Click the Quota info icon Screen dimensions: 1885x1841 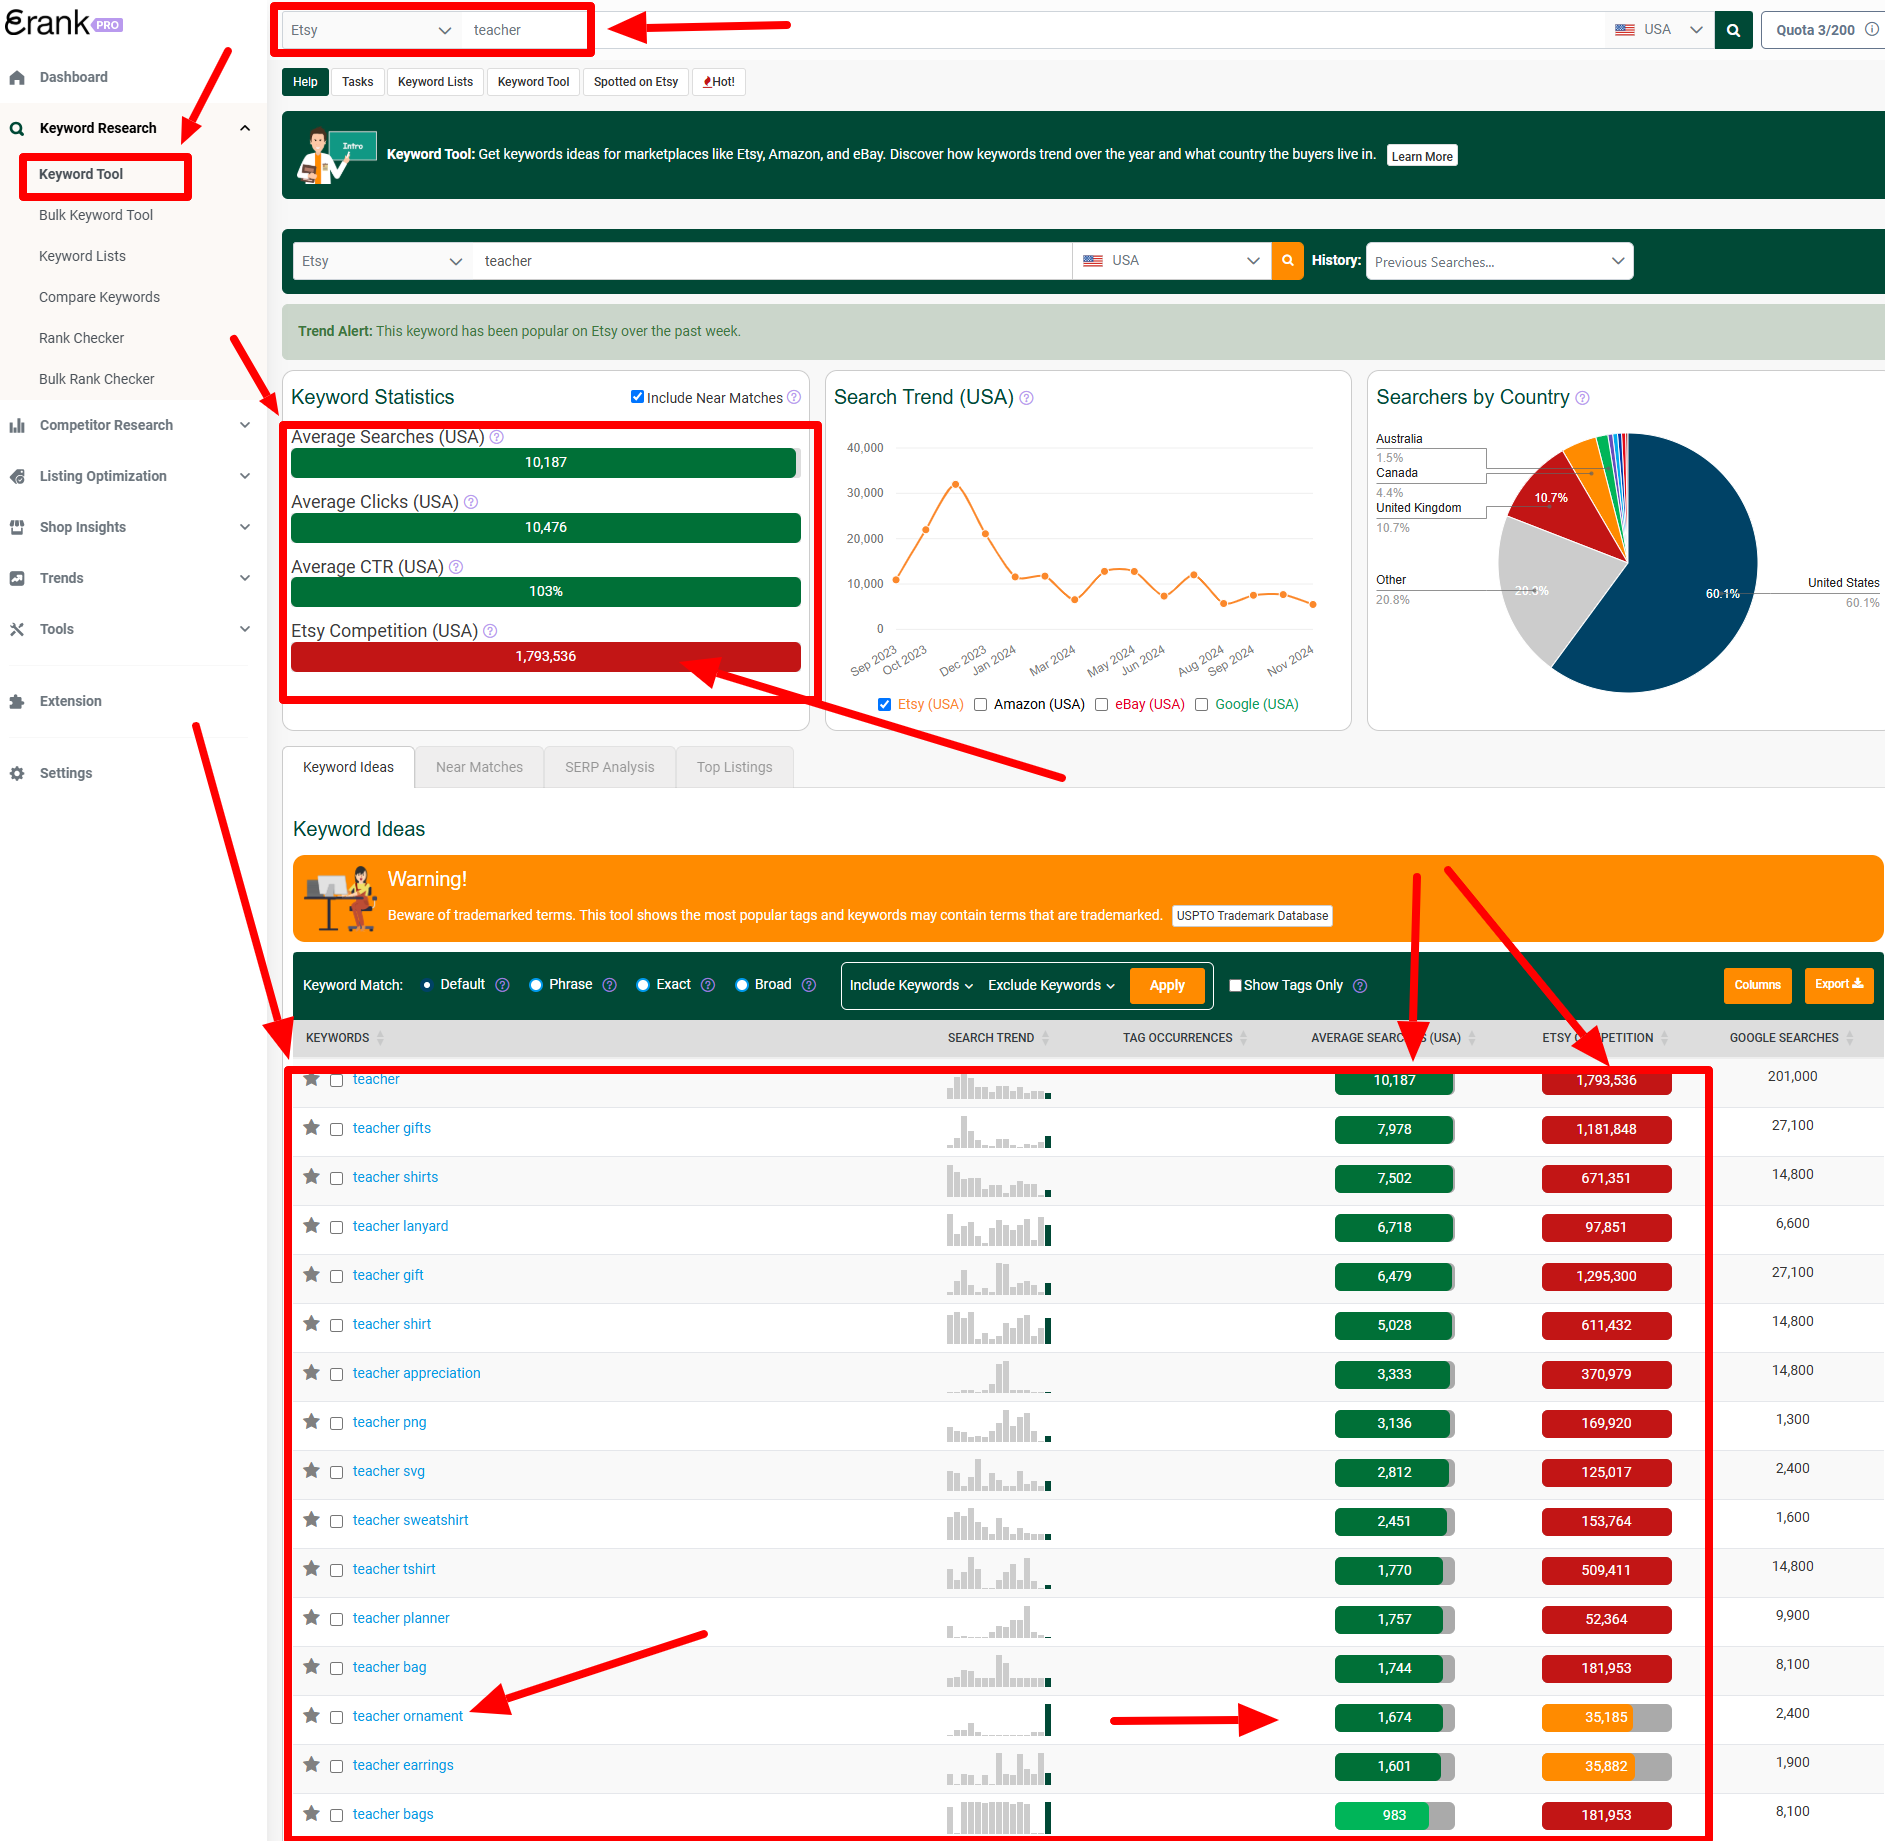point(1871,30)
